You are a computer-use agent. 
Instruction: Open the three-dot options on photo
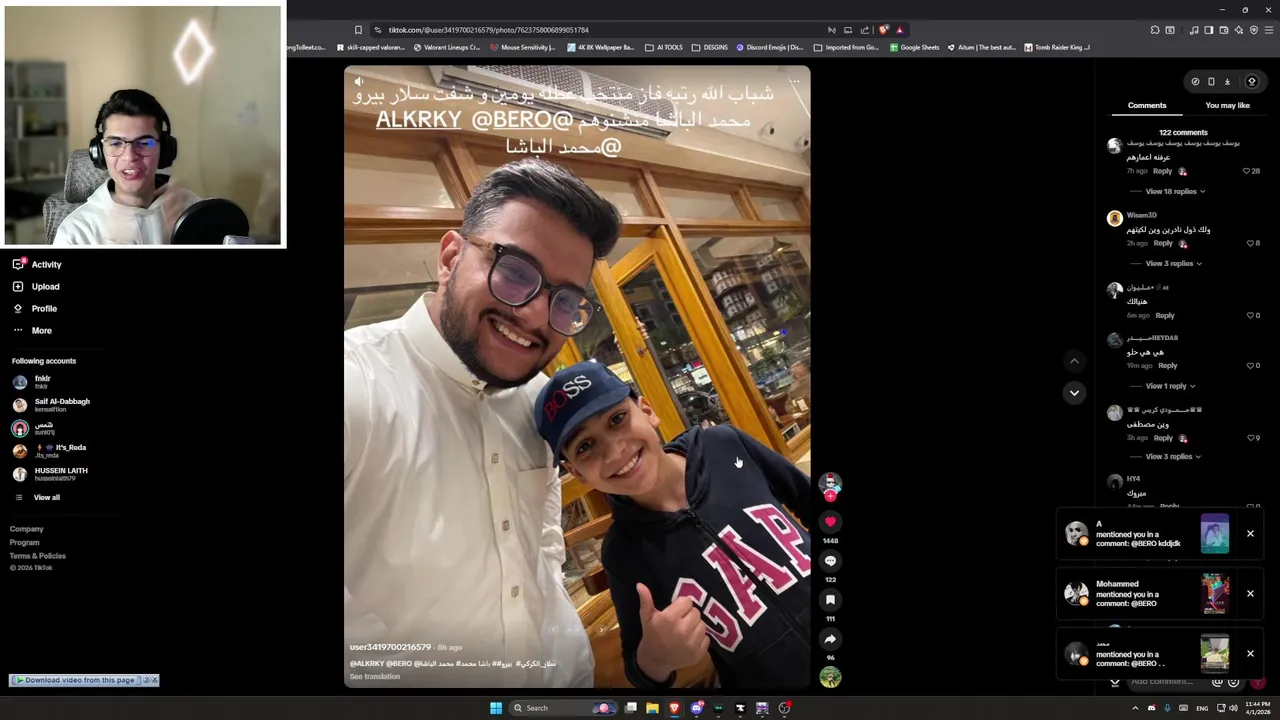794,82
